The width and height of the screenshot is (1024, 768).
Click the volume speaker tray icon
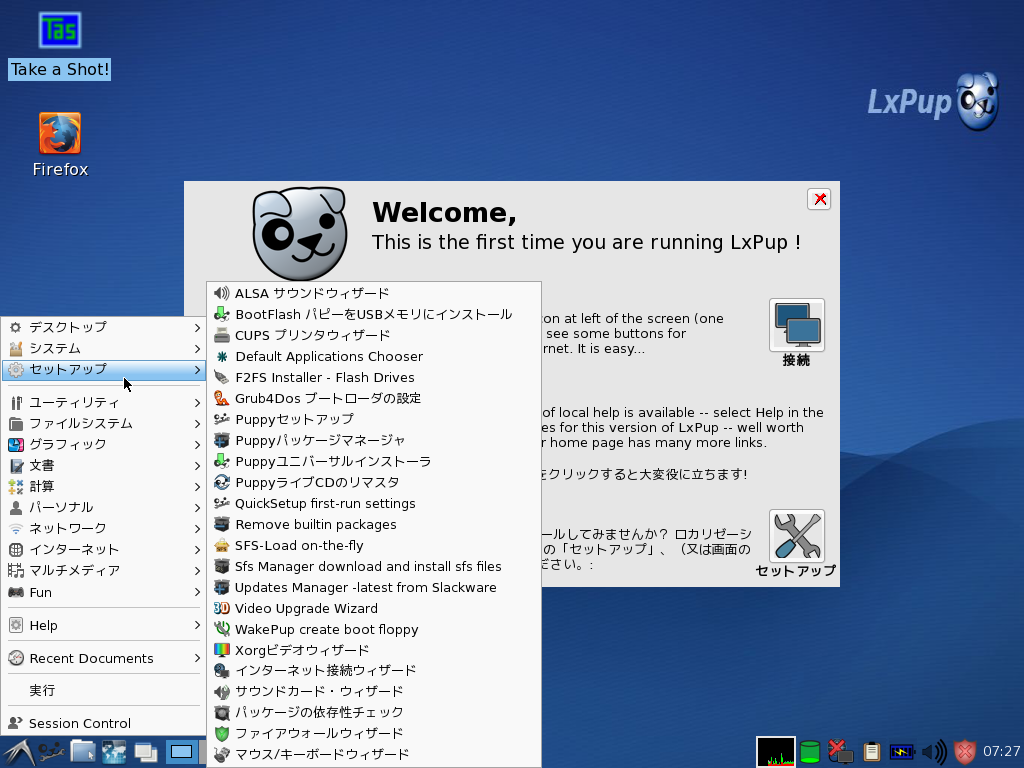click(x=935, y=752)
